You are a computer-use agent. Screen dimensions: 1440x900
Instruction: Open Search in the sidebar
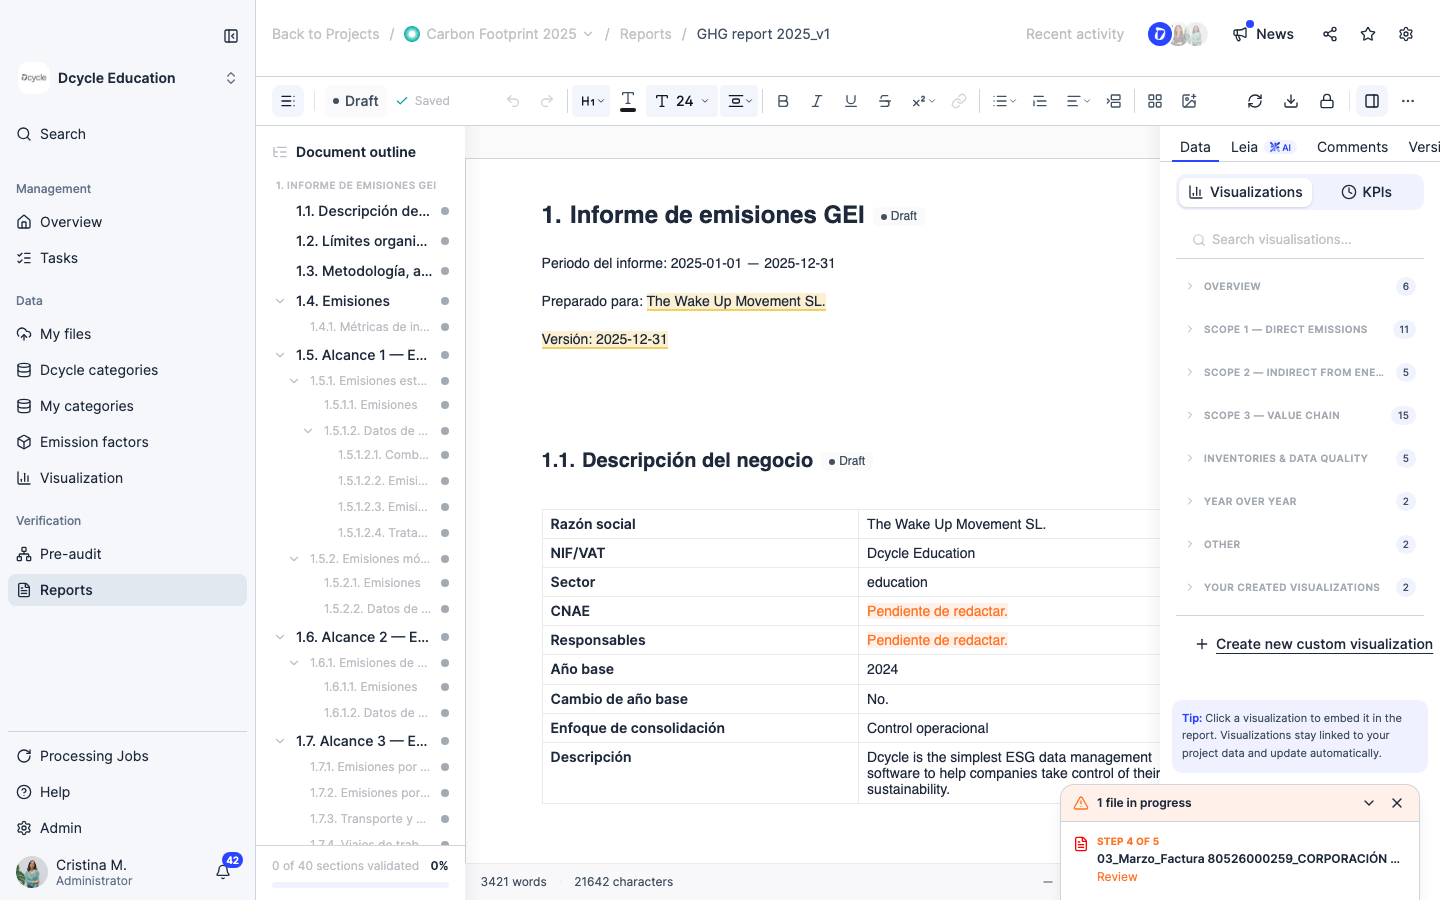pyautogui.click(x=127, y=134)
